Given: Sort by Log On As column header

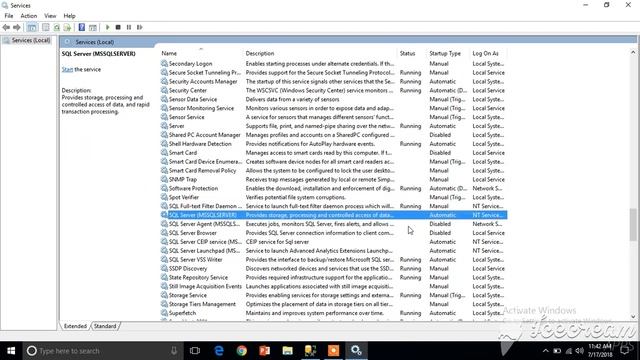Looking at the screenshot, I should coord(485,53).
